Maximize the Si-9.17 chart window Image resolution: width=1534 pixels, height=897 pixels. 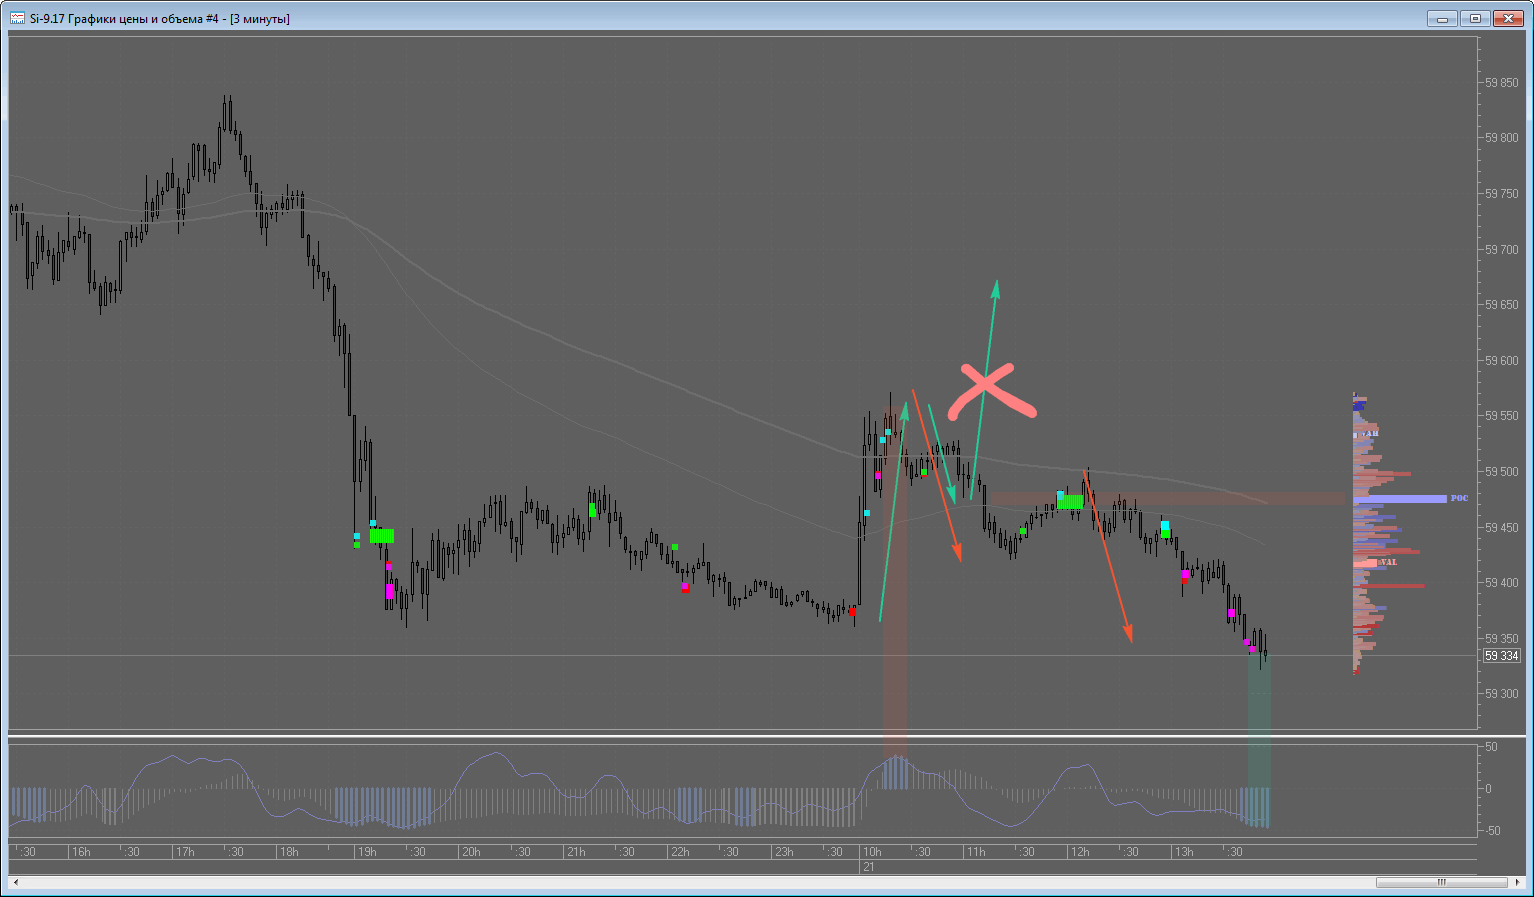pyautogui.click(x=1474, y=18)
